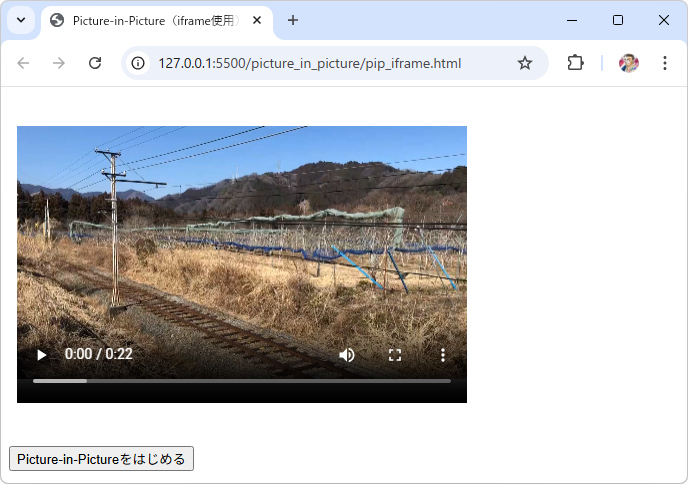The width and height of the screenshot is (688, 484).
Task: Mute the video using speaker icon
Action: (x=347, y=355)
